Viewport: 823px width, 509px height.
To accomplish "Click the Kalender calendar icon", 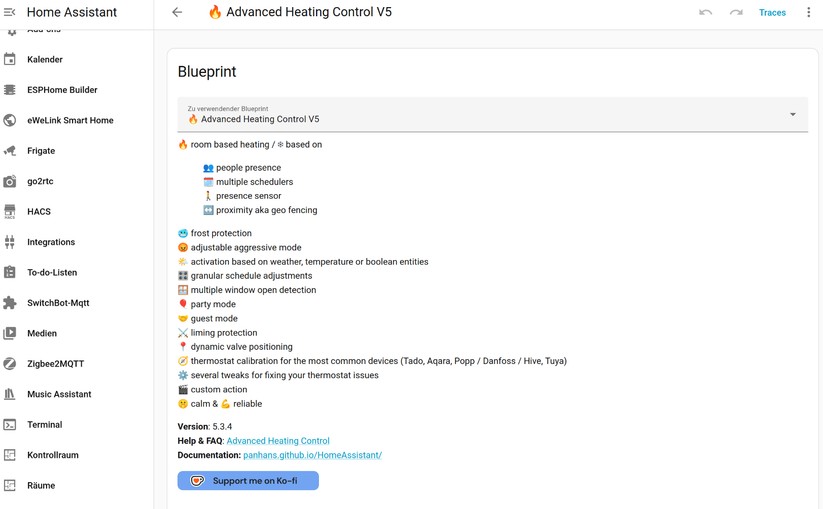I will point(9,59).
